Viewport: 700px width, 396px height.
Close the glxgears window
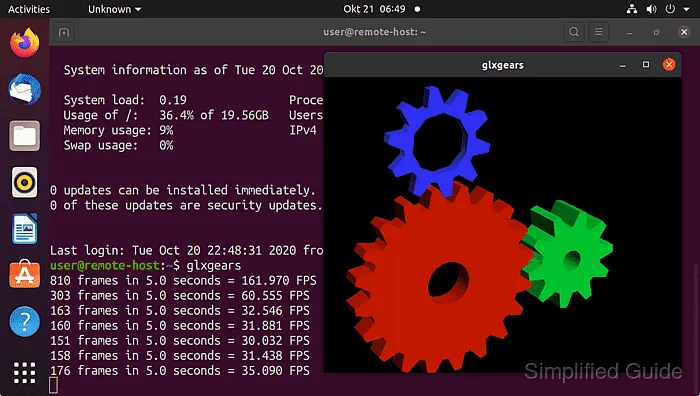tap(669, 65)
